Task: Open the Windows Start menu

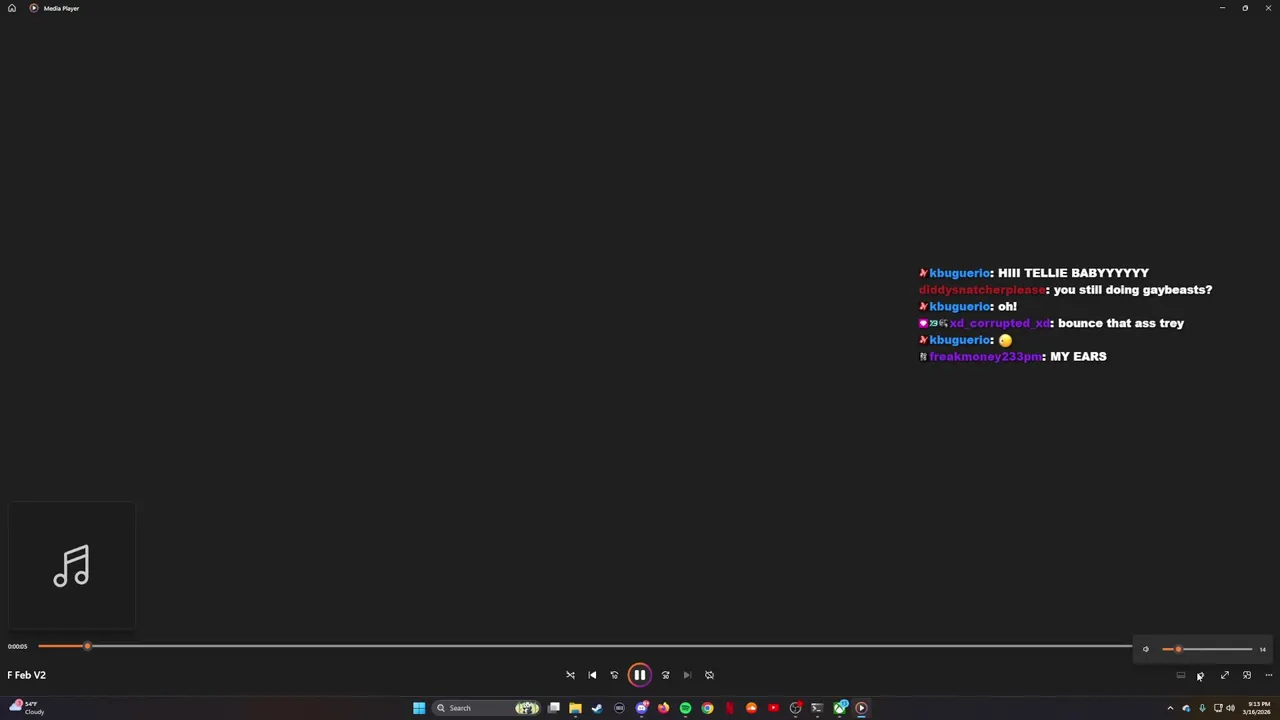Action: 419,708
